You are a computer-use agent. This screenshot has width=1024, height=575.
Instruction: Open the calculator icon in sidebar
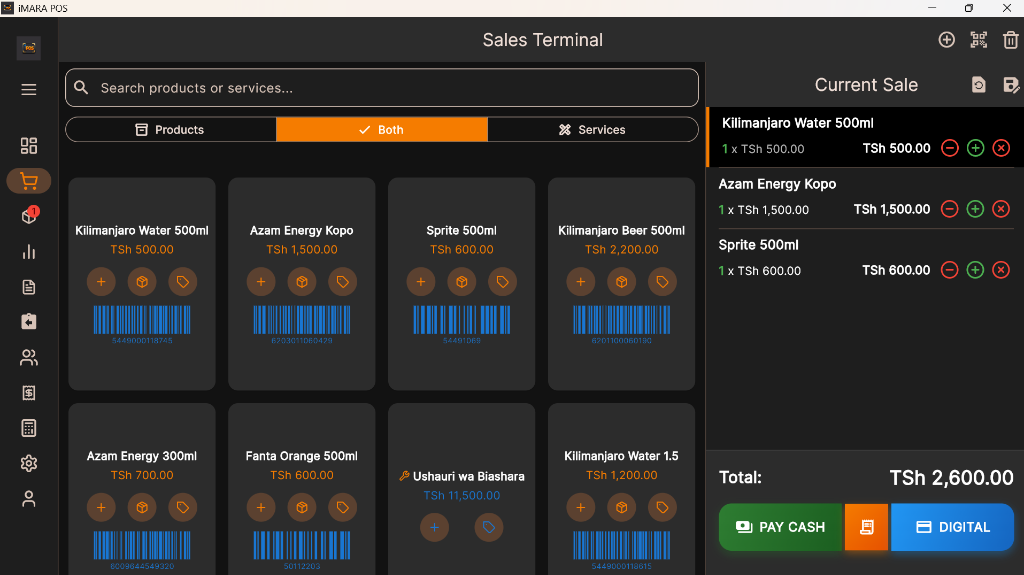tap(29, 428)
